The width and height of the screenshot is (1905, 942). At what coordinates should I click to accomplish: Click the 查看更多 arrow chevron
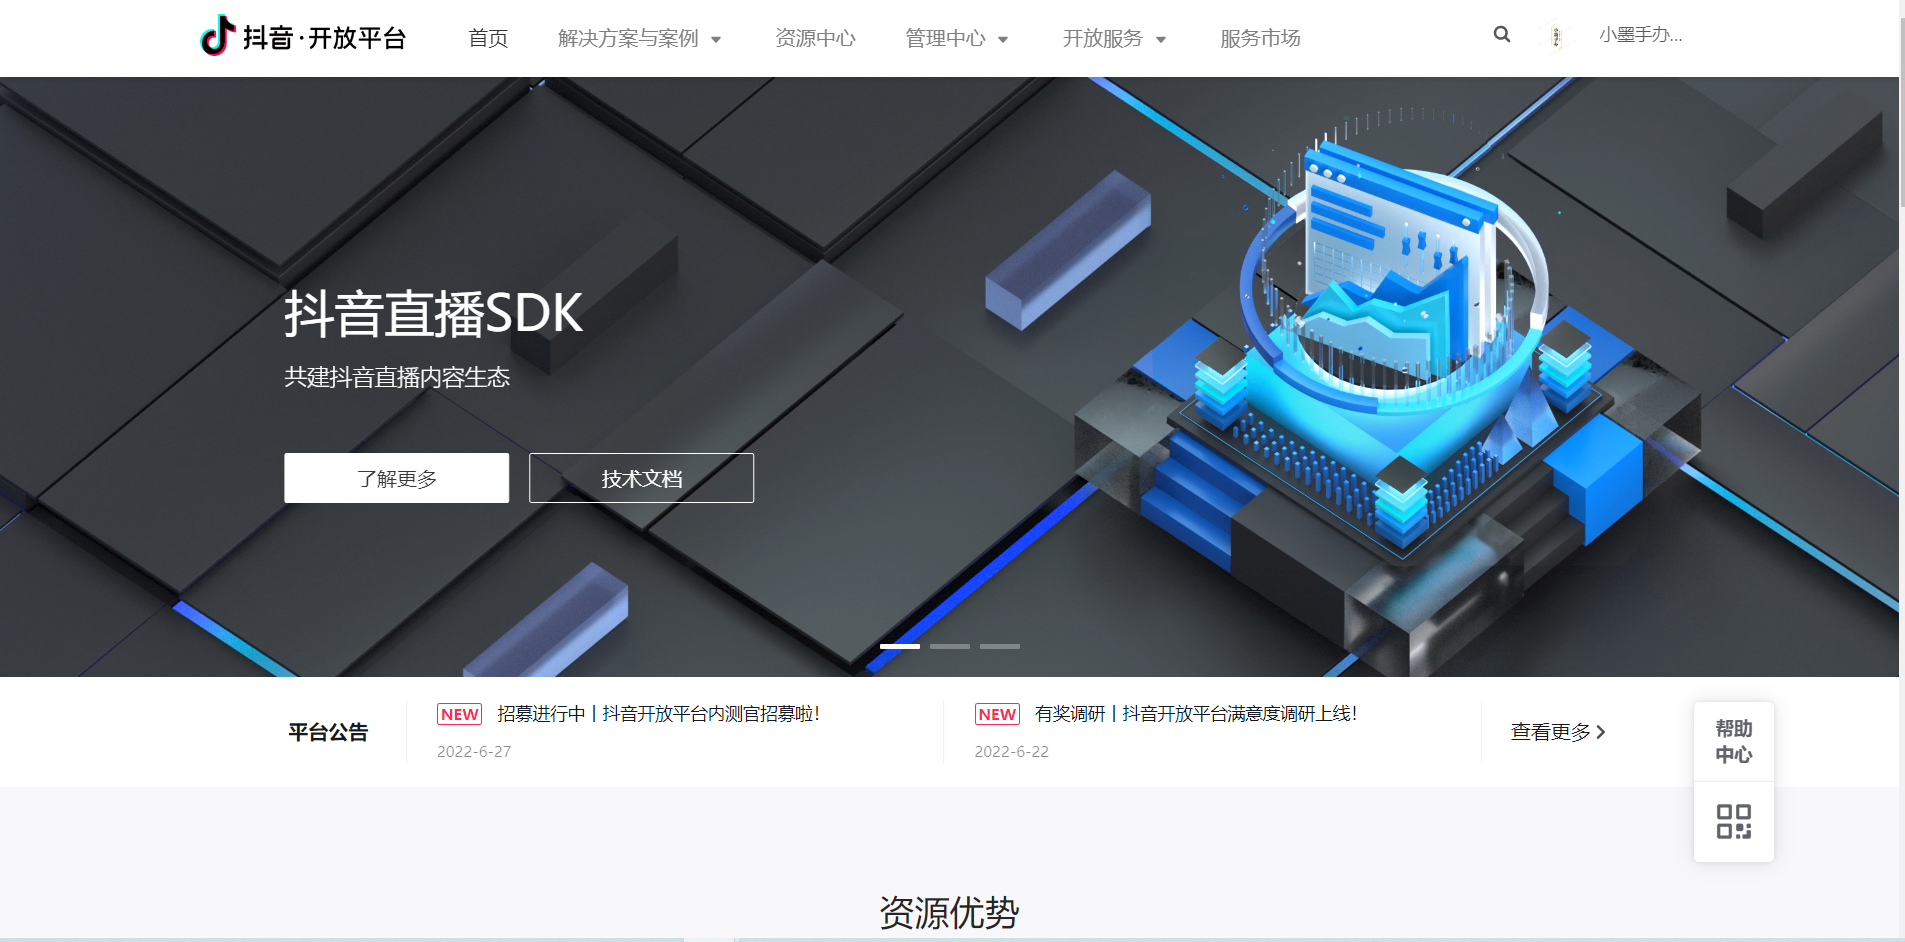pos(1601,732)
